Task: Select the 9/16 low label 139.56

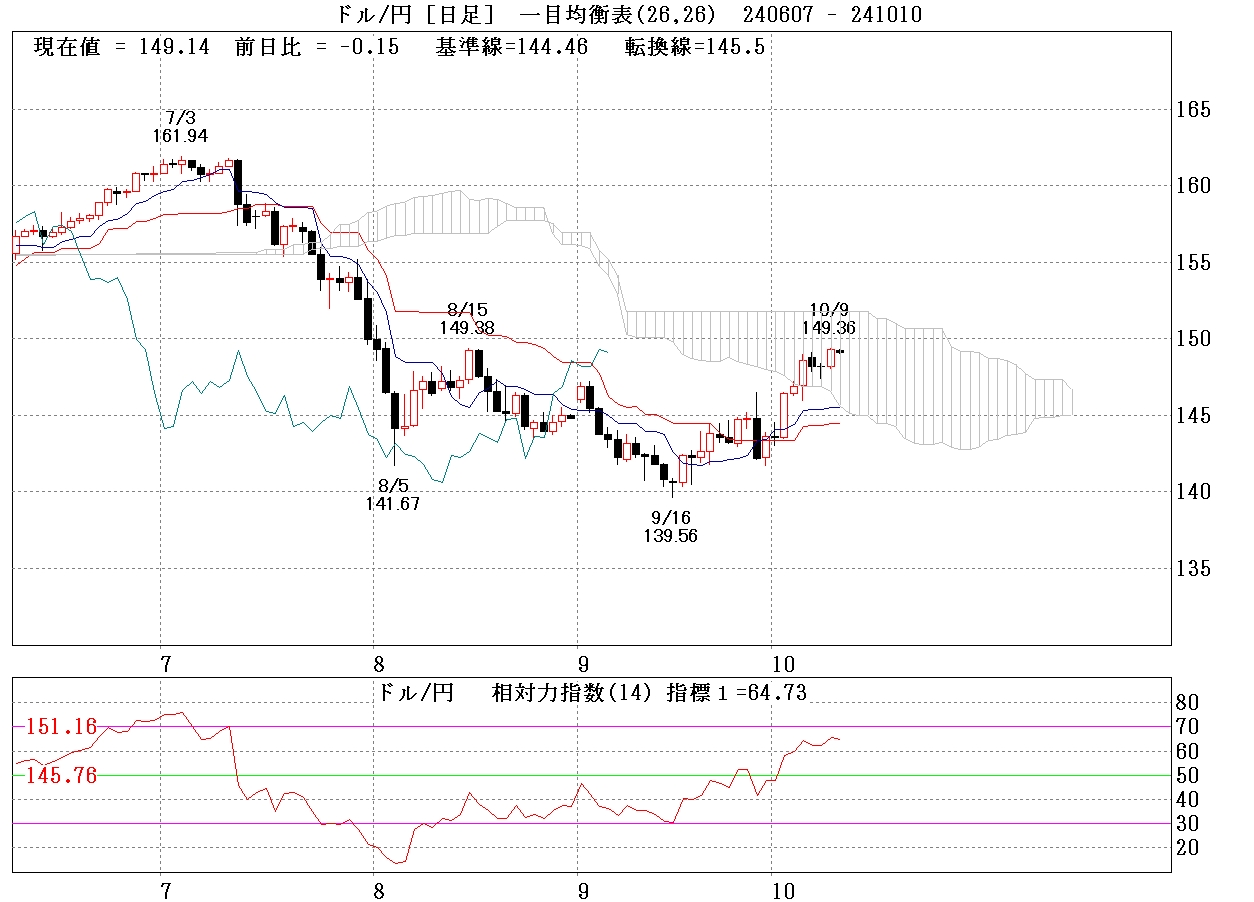Action: [670, 536]
